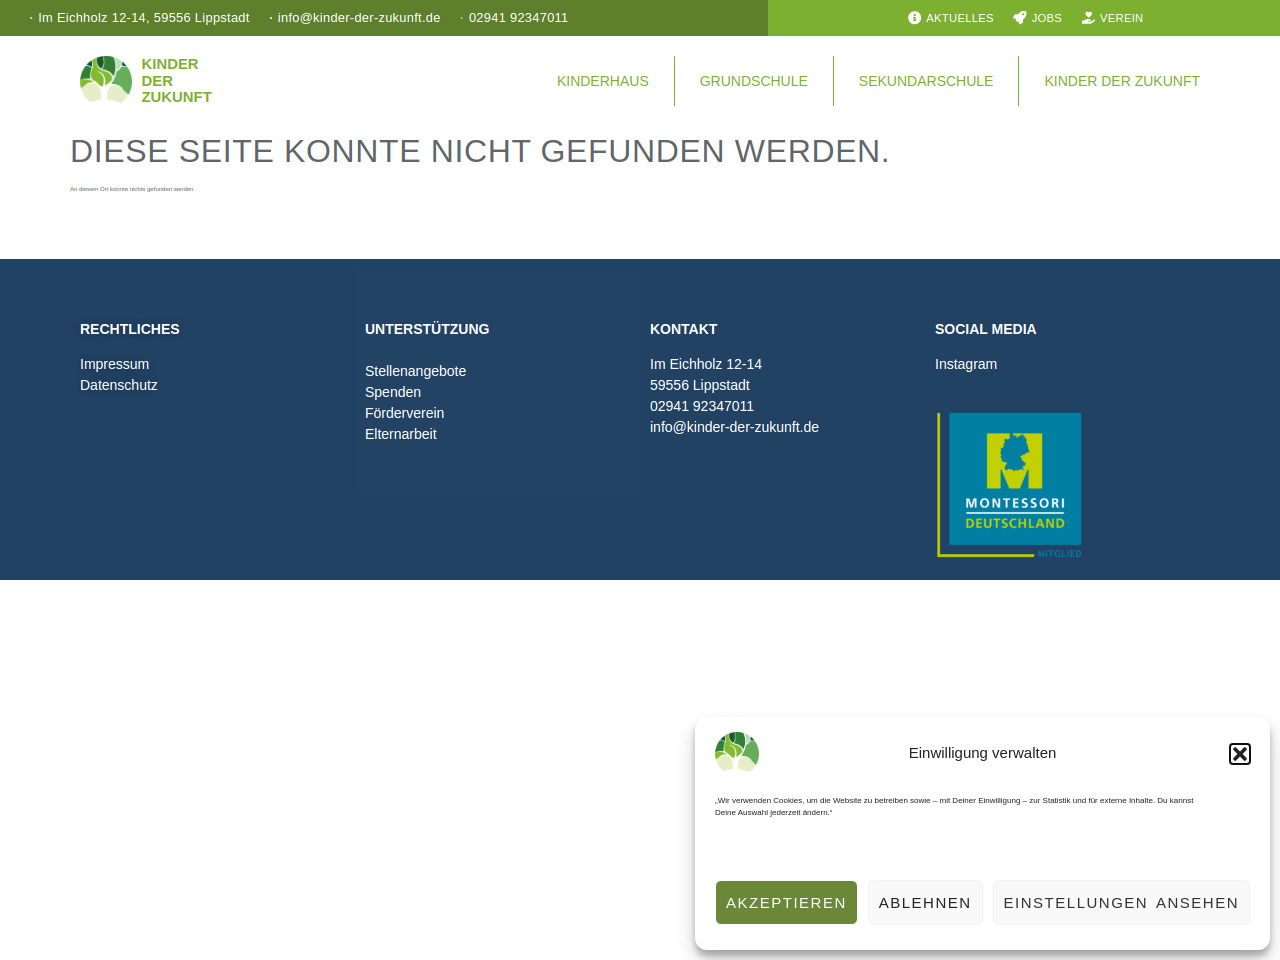Click the Jobs rocket icon
The height and width of the screenshot is (960, 1280).
(1020, 18)
